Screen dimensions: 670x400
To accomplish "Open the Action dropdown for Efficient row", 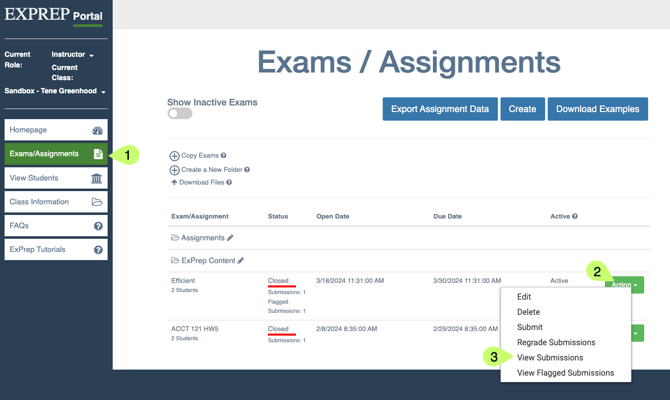I will [x=624, y=285].
